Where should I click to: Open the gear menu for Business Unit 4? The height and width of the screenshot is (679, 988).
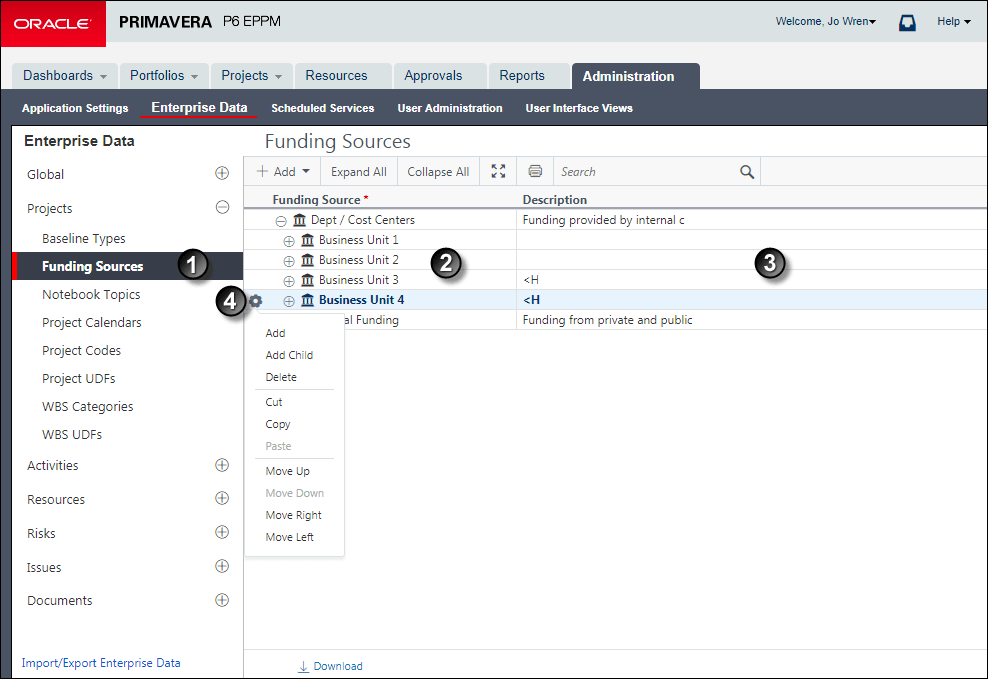[x=255, y=301]
